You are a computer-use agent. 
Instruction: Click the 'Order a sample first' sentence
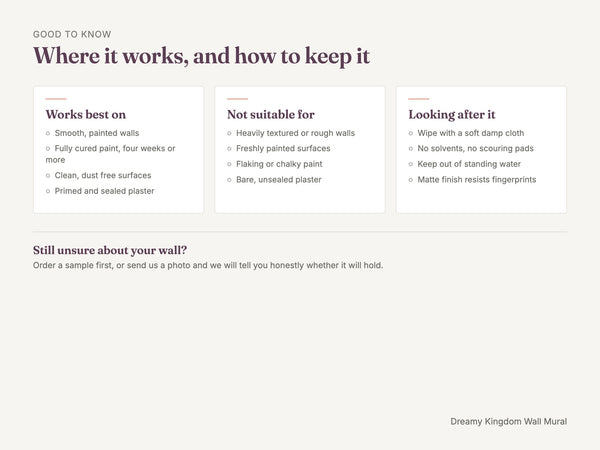click(208, 265)
